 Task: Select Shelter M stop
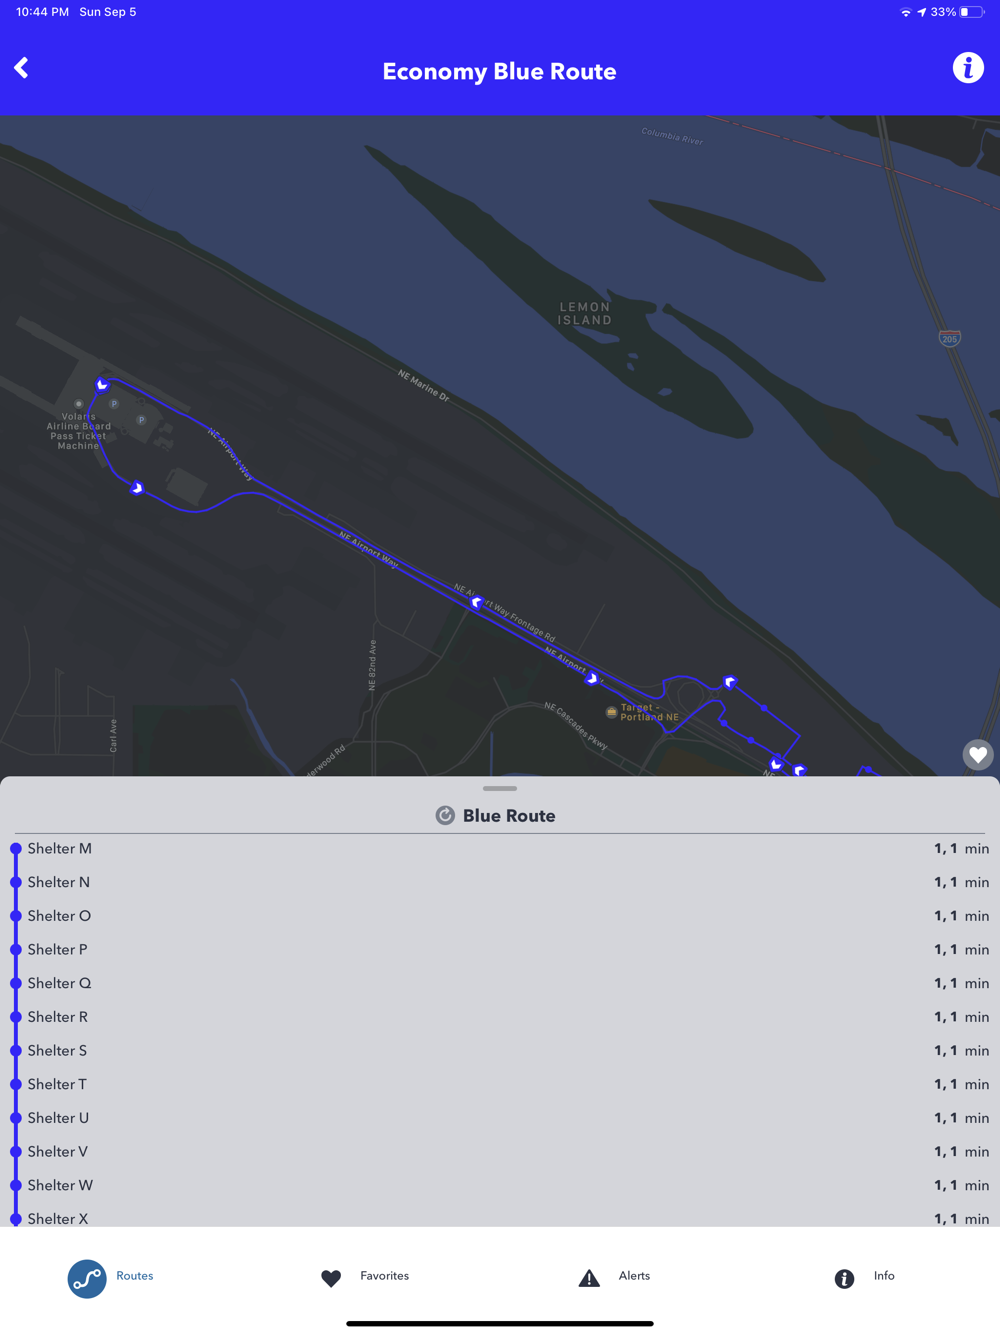tap(500, 849)
